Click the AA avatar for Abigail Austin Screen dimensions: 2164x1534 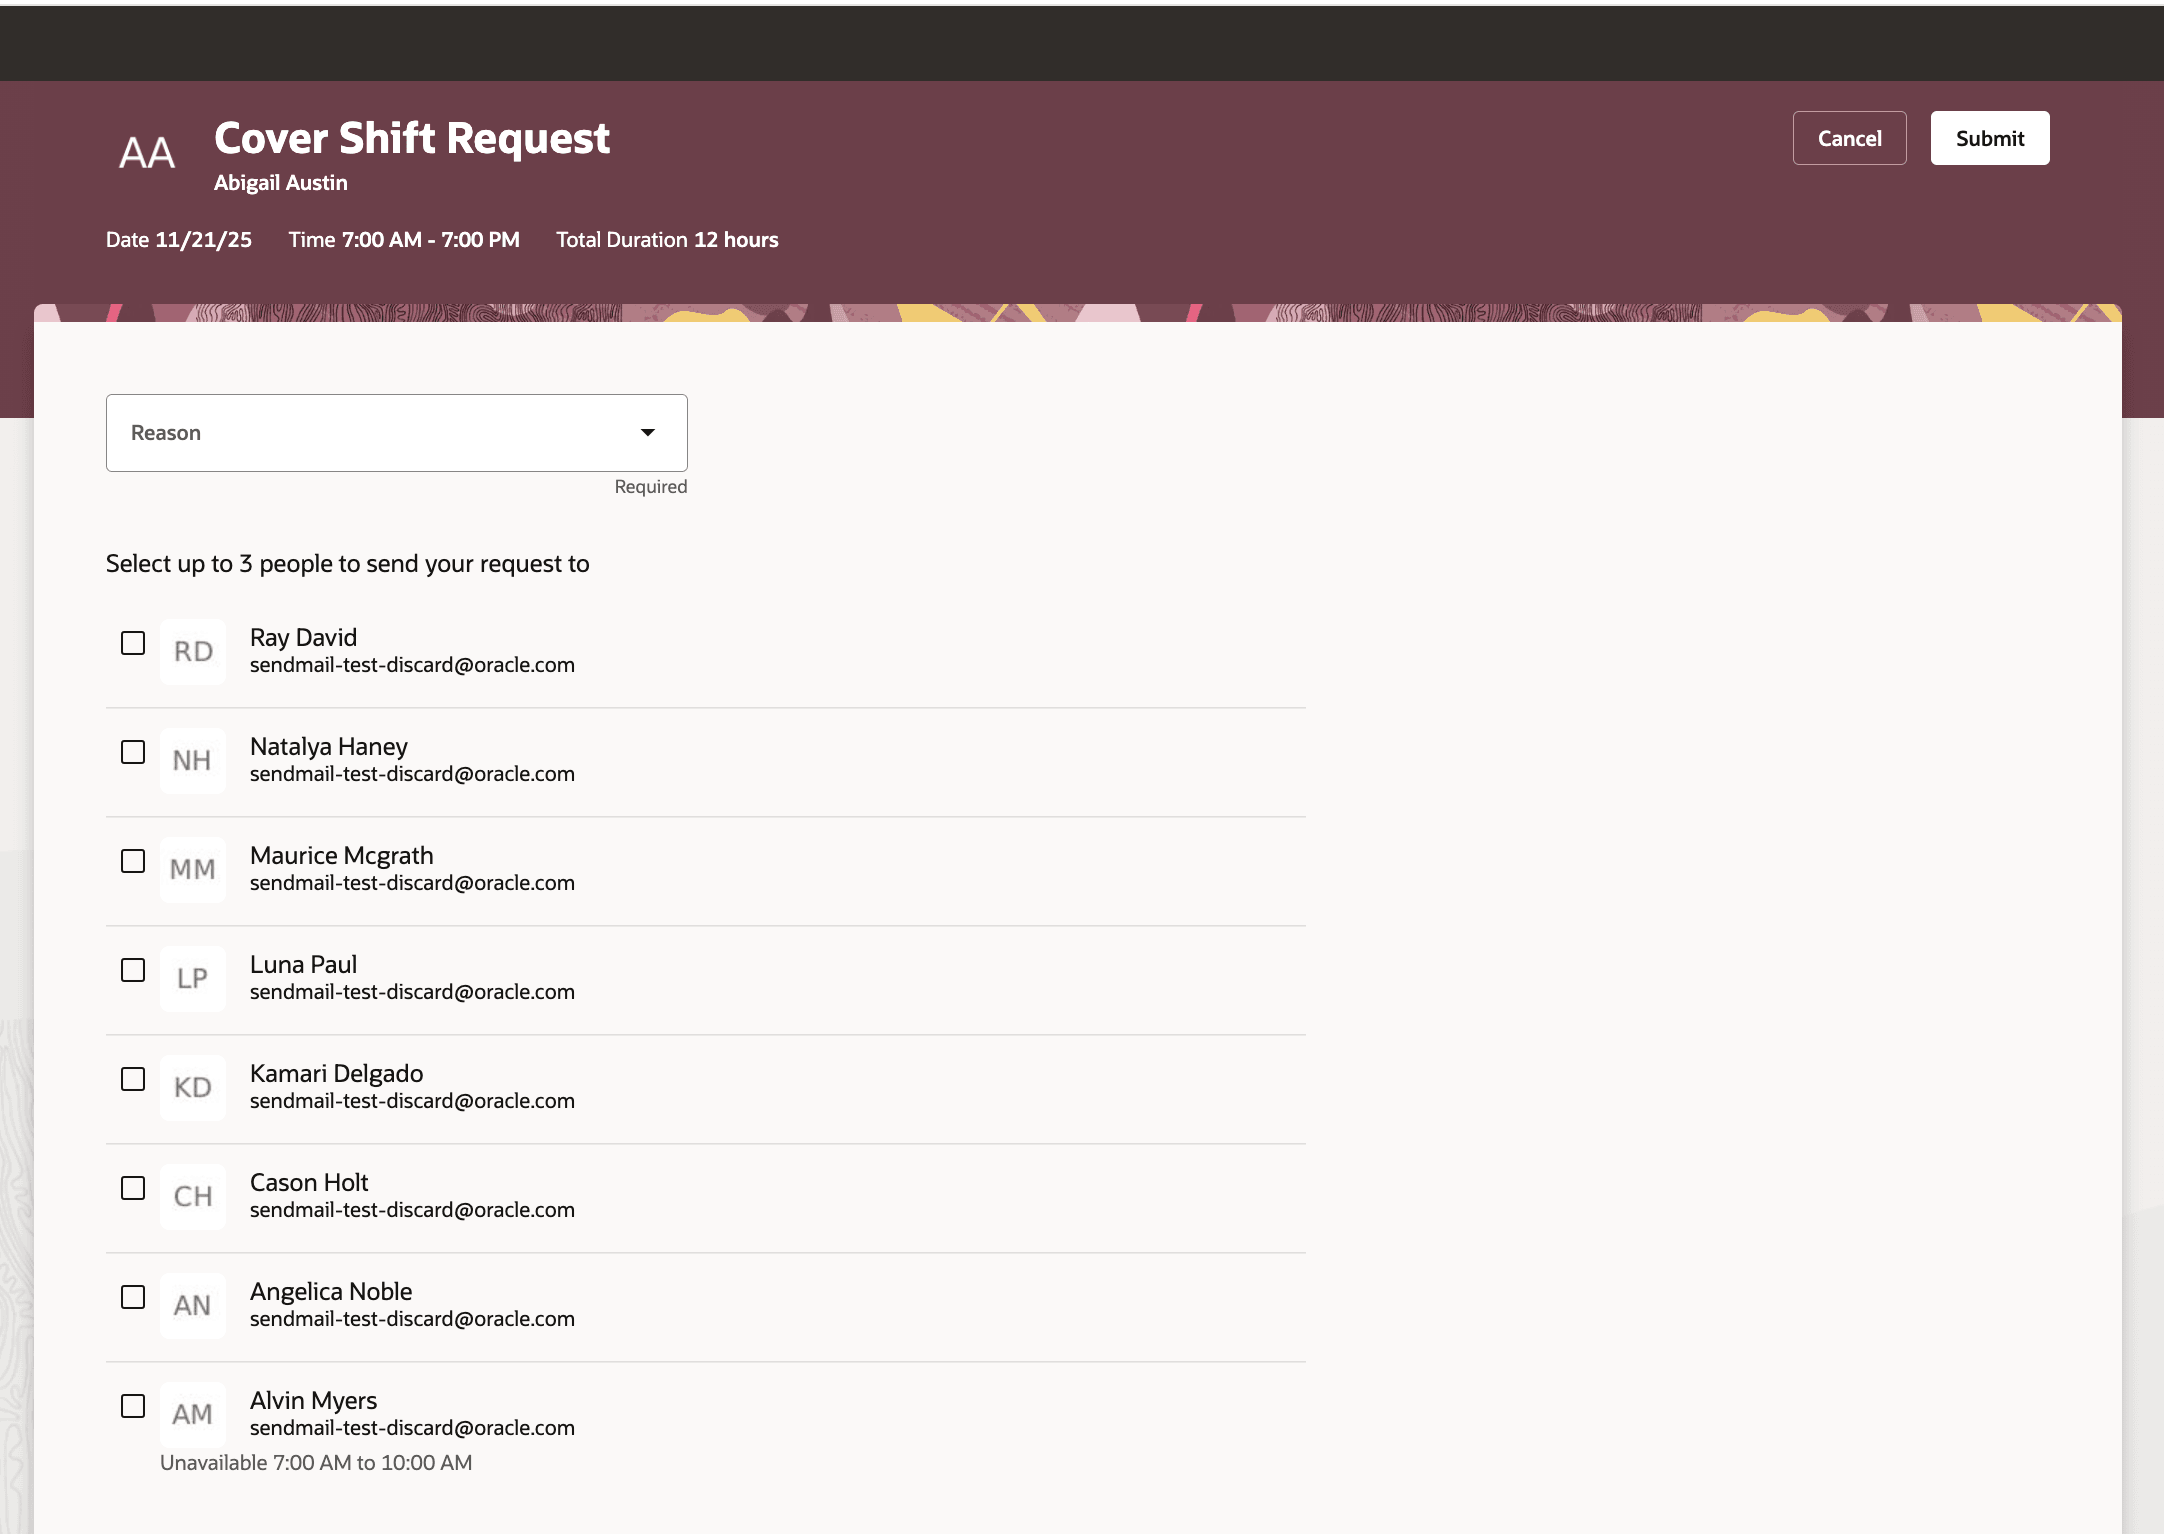point(145,153)
